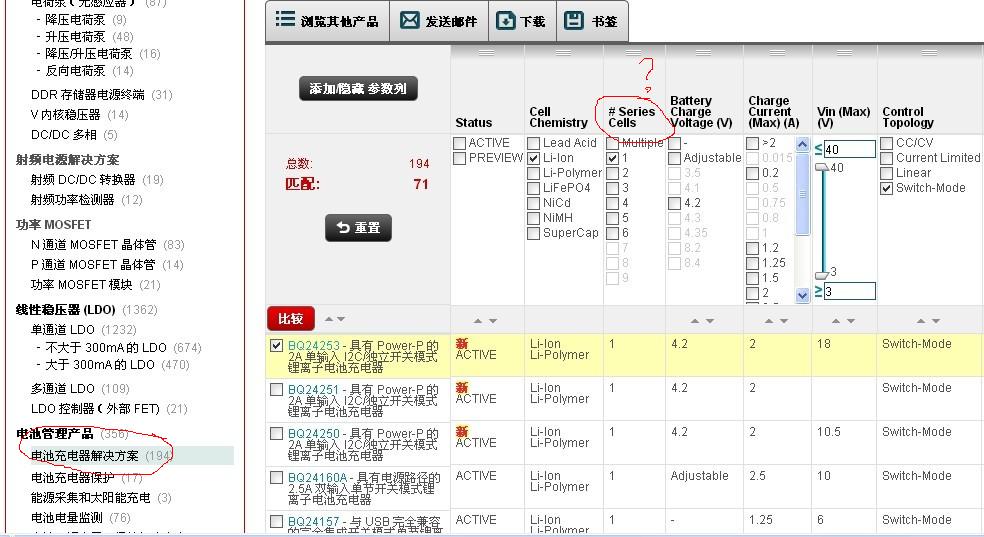Screen dimensions: 984x537
Task: Sort Charge Current descending arrow
Action: tap(784, 321)
